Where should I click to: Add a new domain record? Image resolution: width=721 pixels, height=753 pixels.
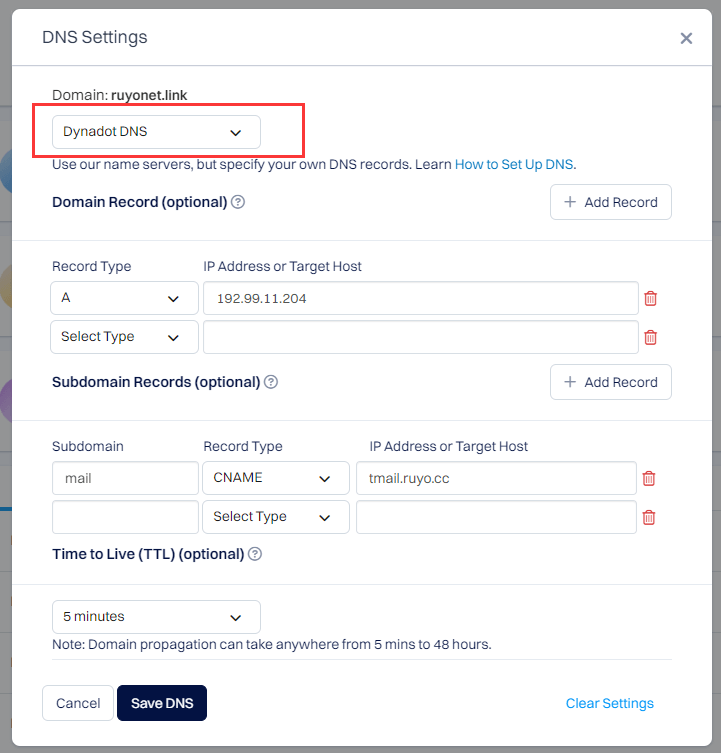(x=611, y=202)
